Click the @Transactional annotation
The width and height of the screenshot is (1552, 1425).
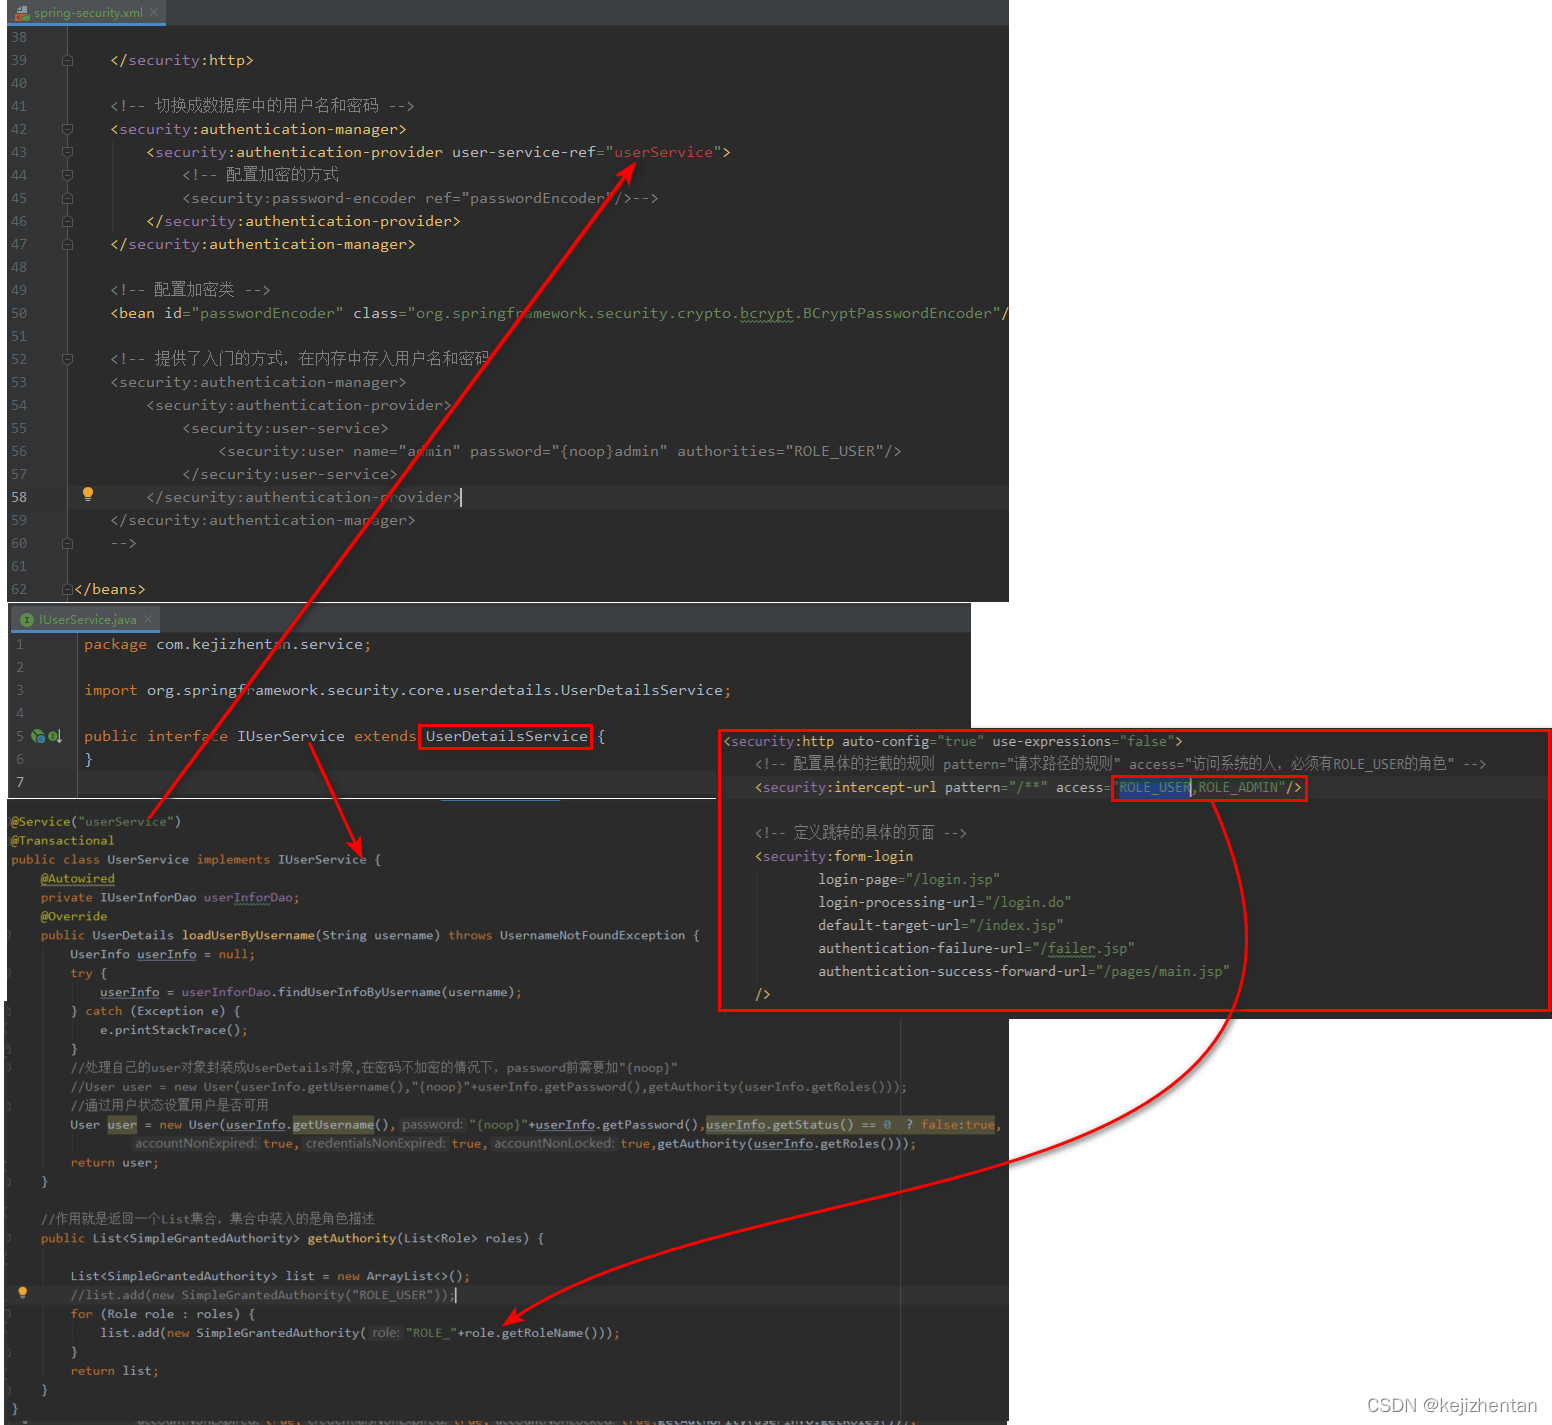pyautogui.click(x=62, y=840)
